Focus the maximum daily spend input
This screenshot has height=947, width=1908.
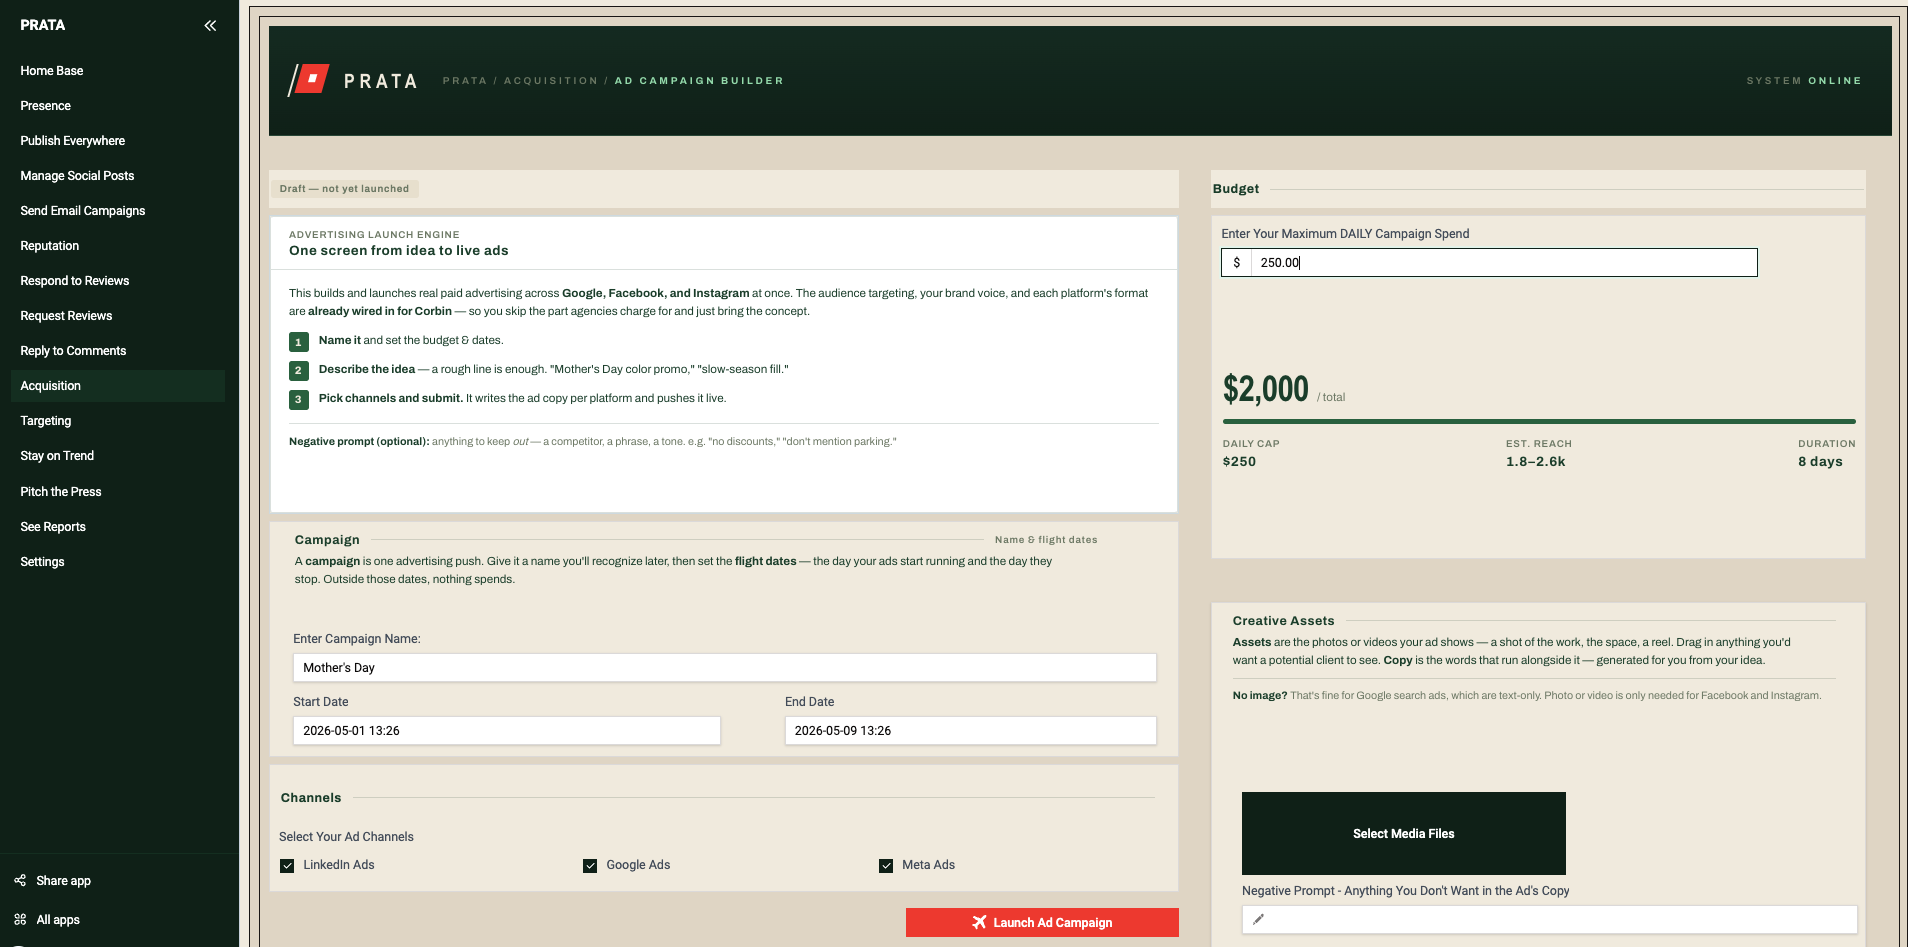click(x=1504, y=263)
